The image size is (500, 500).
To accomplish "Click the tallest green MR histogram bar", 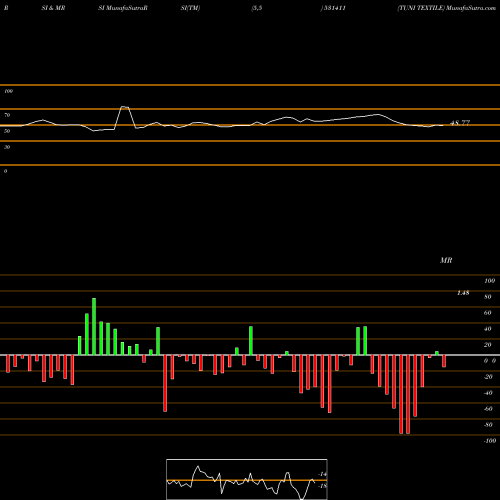I will [x=94, y=326].
